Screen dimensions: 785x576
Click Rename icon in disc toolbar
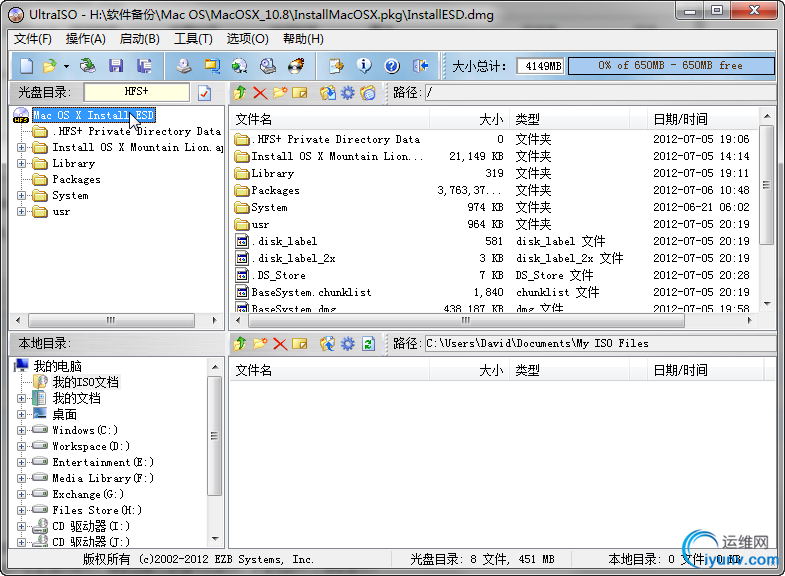[x=299, y=93]
